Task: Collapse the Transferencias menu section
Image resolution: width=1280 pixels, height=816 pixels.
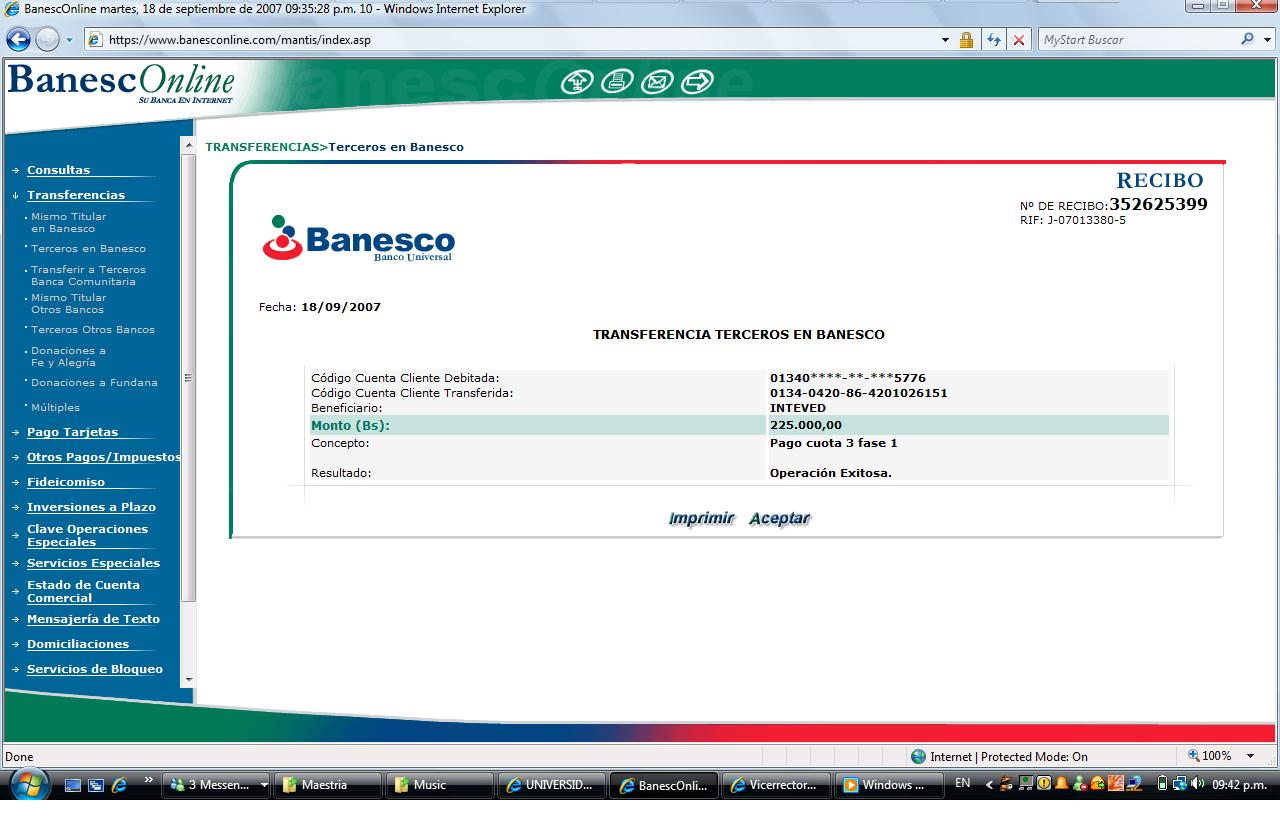Action: pos(76,195)
